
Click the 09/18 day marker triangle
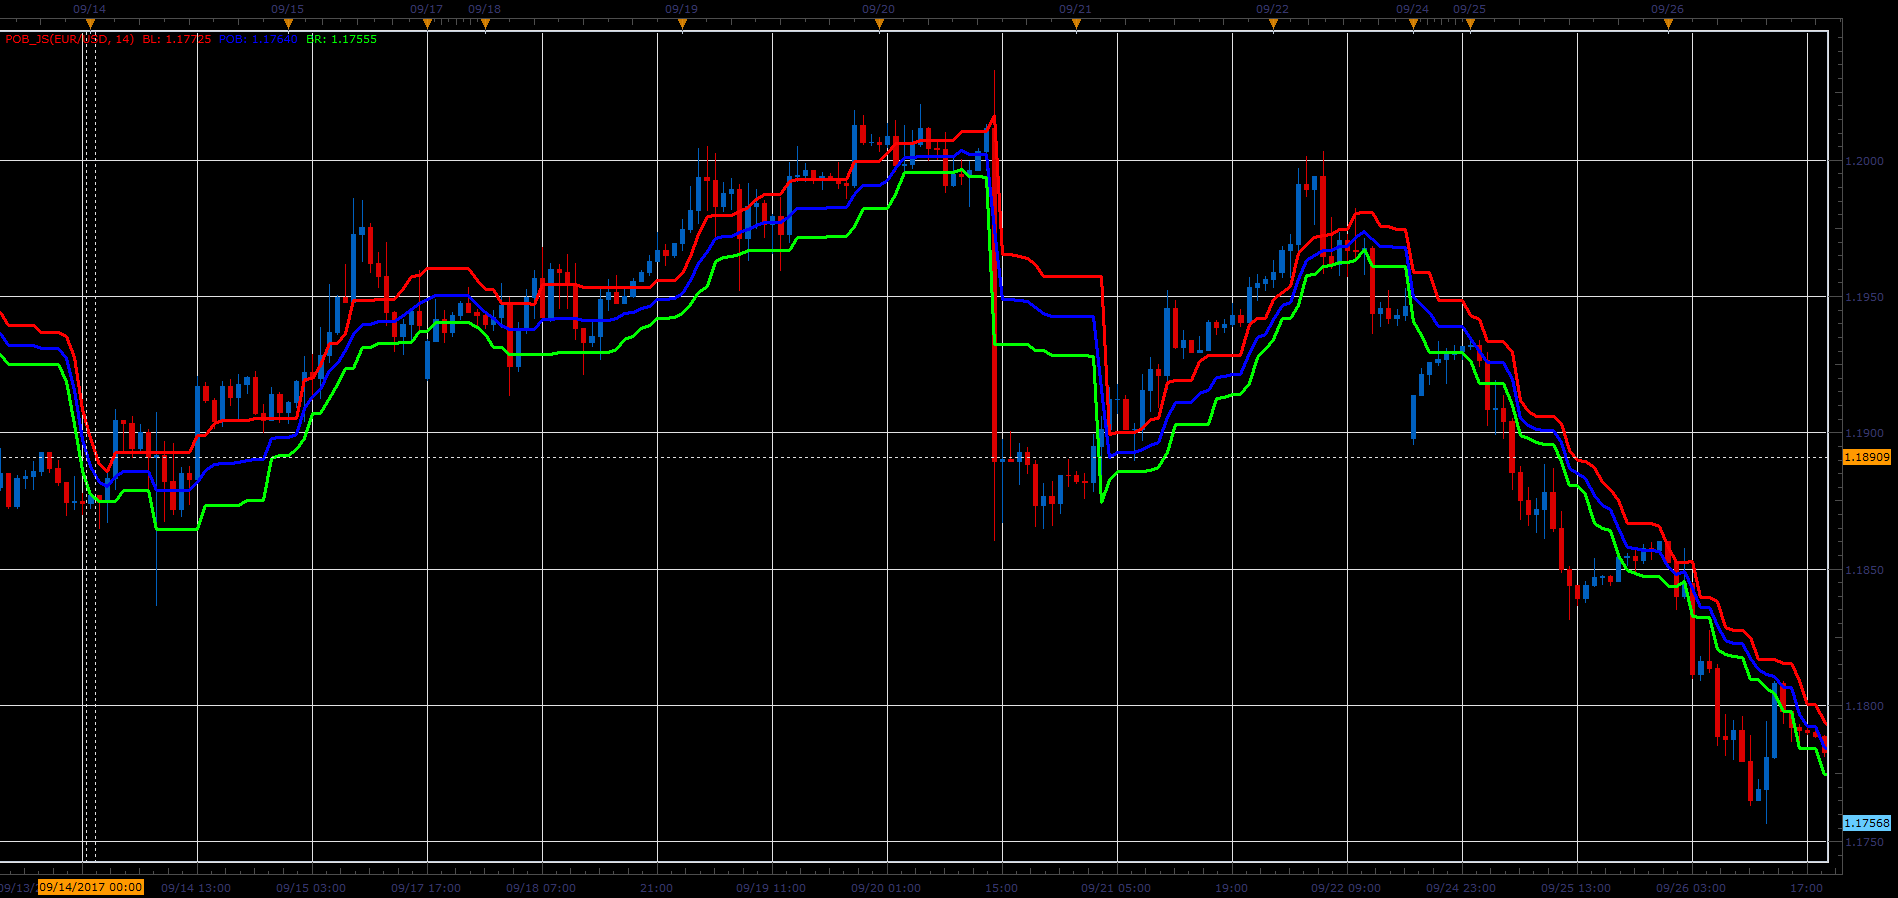click(485, 23)
